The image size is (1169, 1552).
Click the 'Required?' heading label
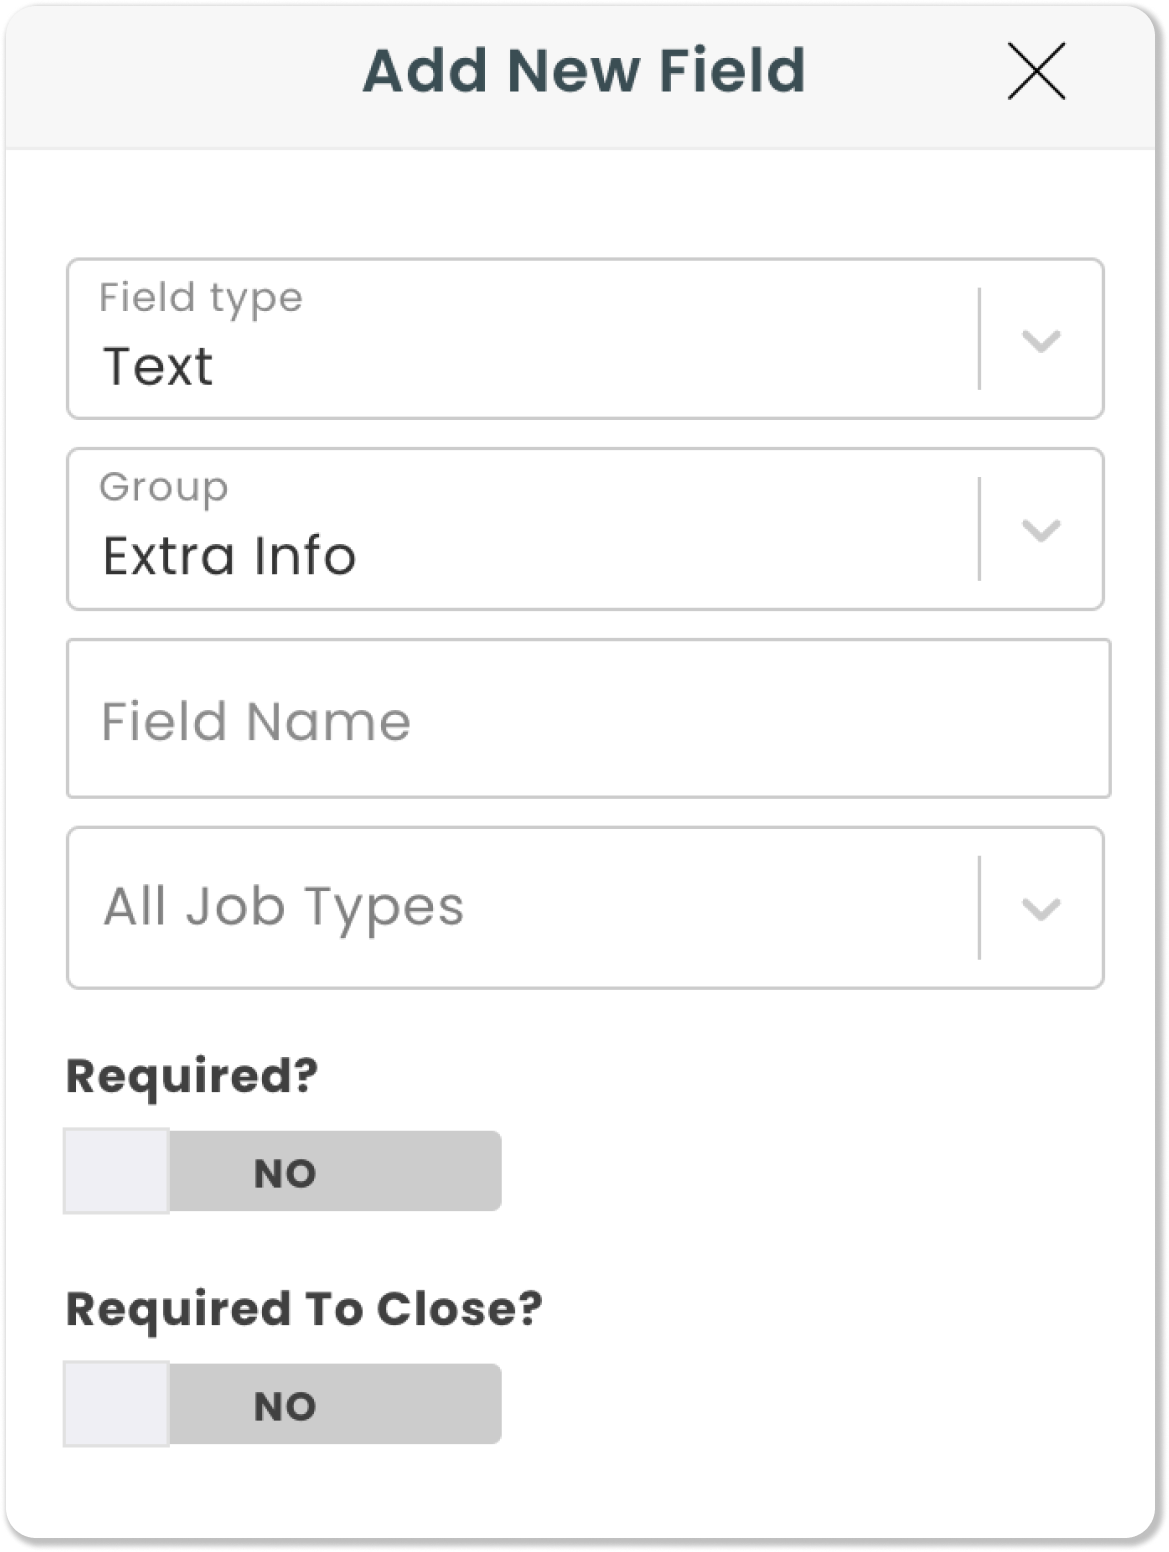192,1076
